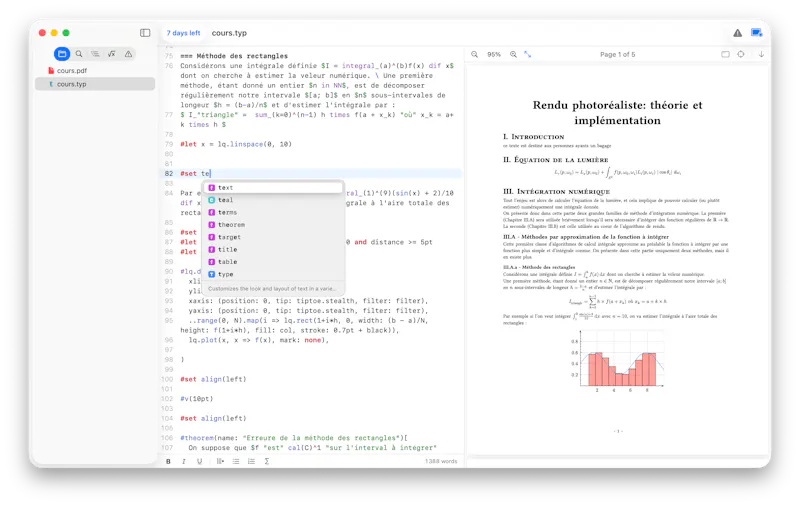
Task: Click the first '#set align(left)' on line 100
Action: coord(213,379)
